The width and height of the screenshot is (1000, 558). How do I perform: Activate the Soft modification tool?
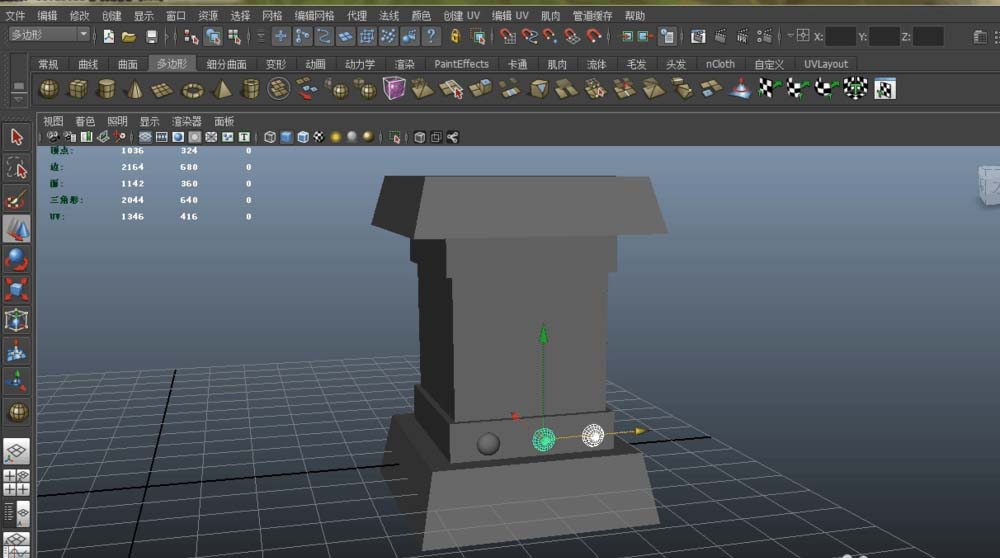click(17, 351)
